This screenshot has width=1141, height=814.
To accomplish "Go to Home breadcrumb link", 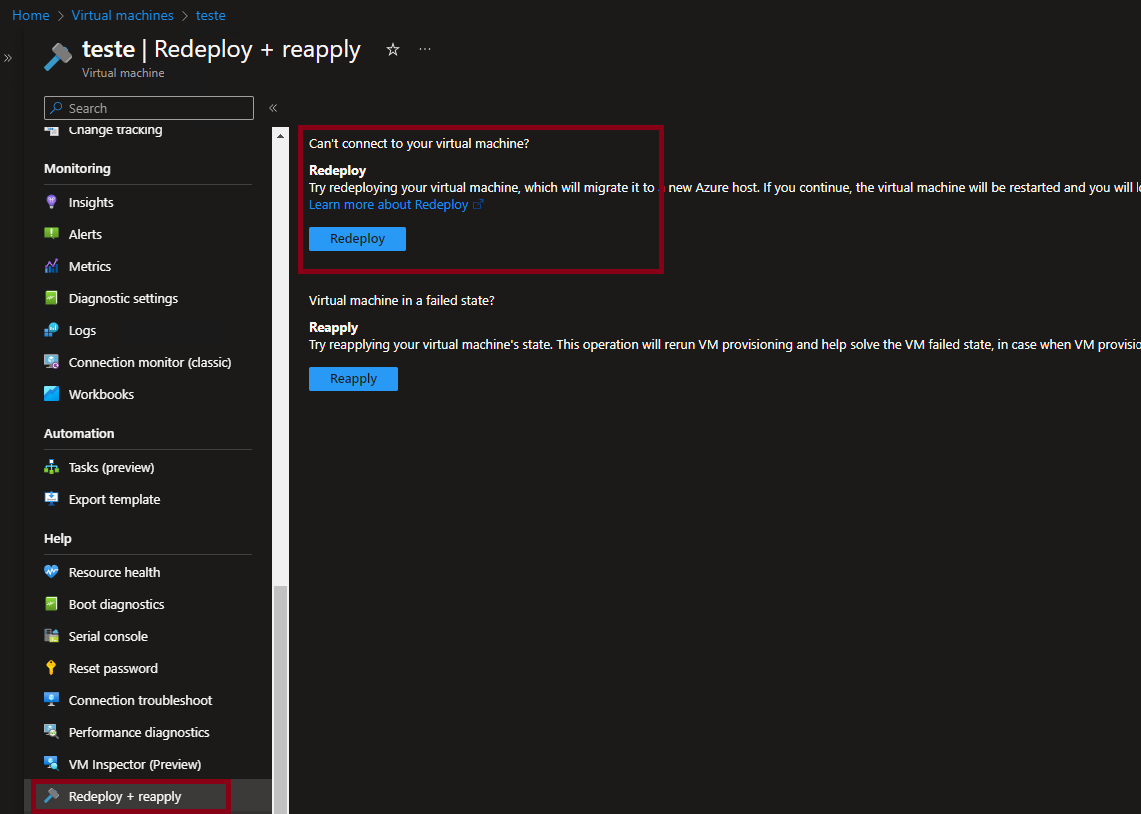I will pos(31,15).
